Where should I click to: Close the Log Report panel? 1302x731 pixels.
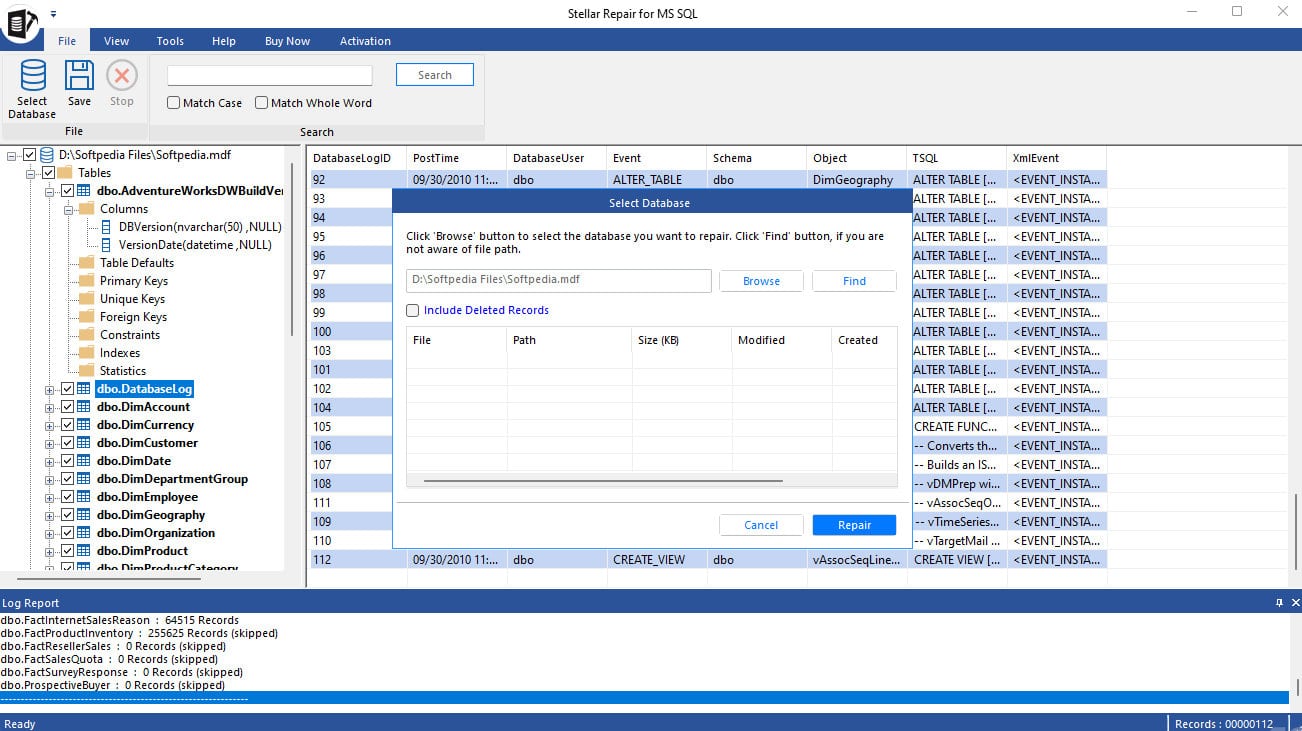[x=1294, y=603]
